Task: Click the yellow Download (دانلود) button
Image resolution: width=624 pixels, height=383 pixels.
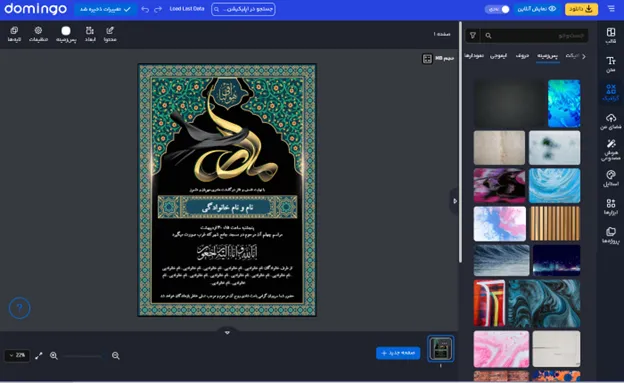Action: (x=581, y=9)
